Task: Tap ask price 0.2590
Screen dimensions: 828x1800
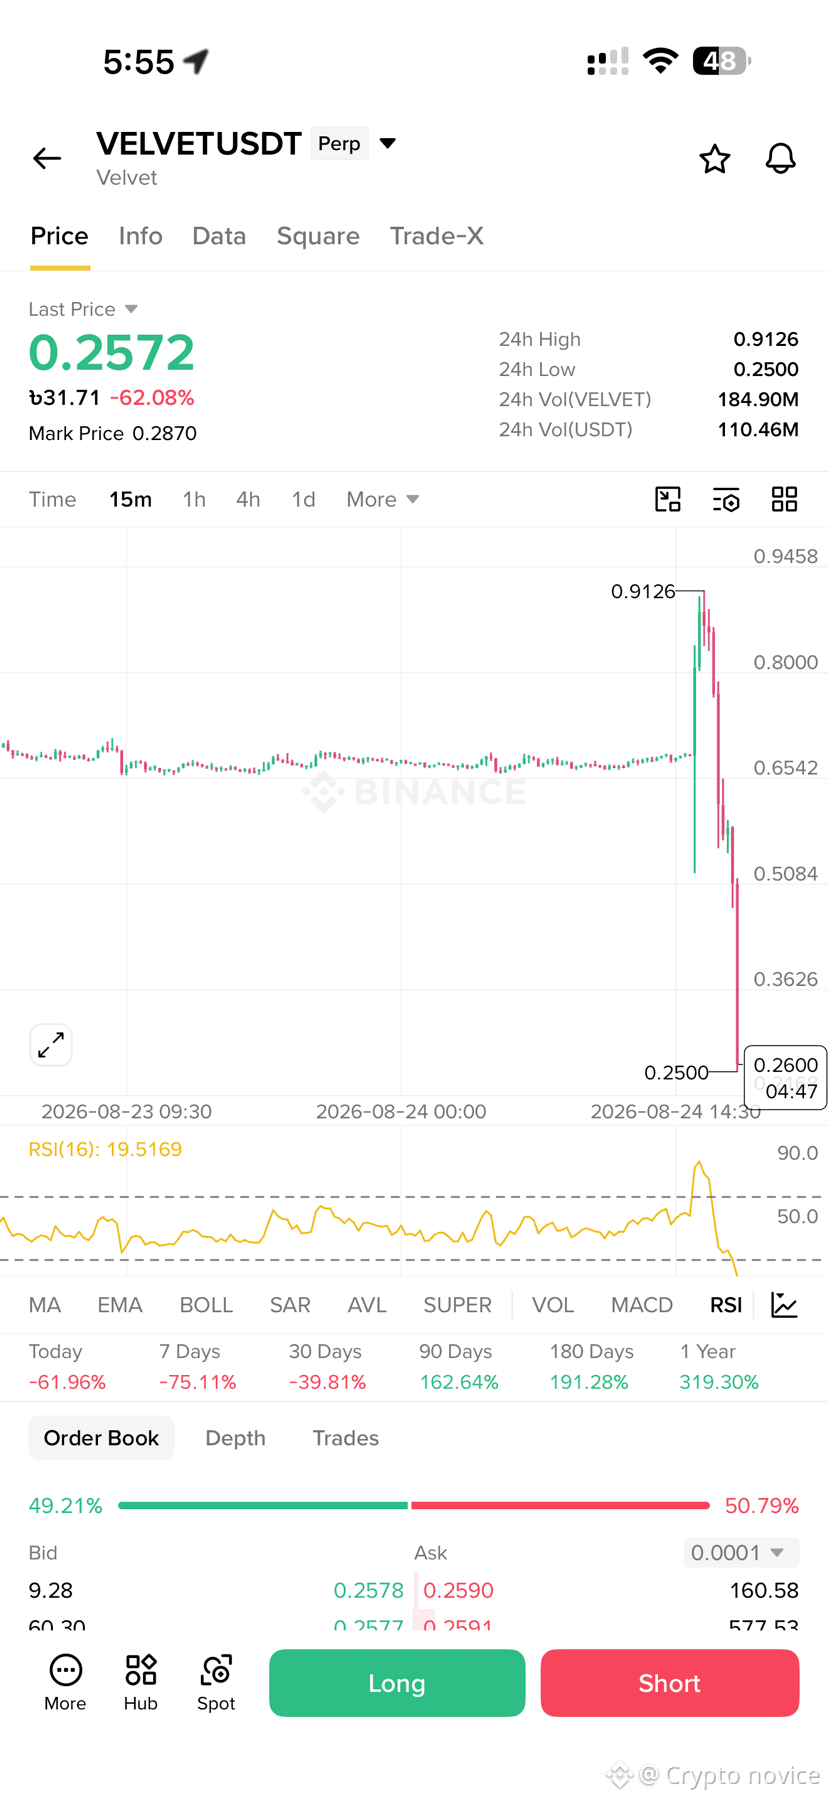Action: (x=458, y=1590)
